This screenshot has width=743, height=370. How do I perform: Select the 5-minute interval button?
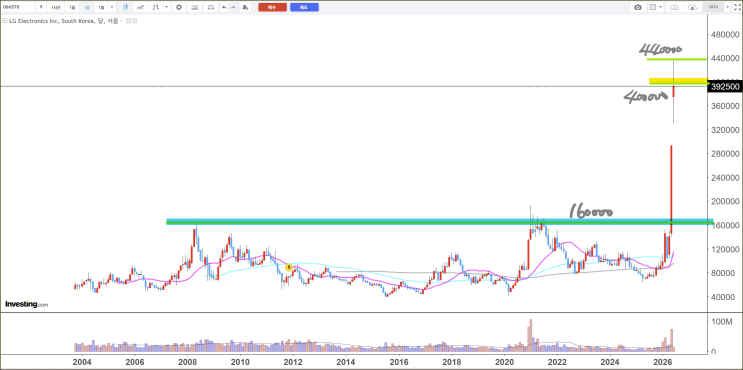point(41,7)
